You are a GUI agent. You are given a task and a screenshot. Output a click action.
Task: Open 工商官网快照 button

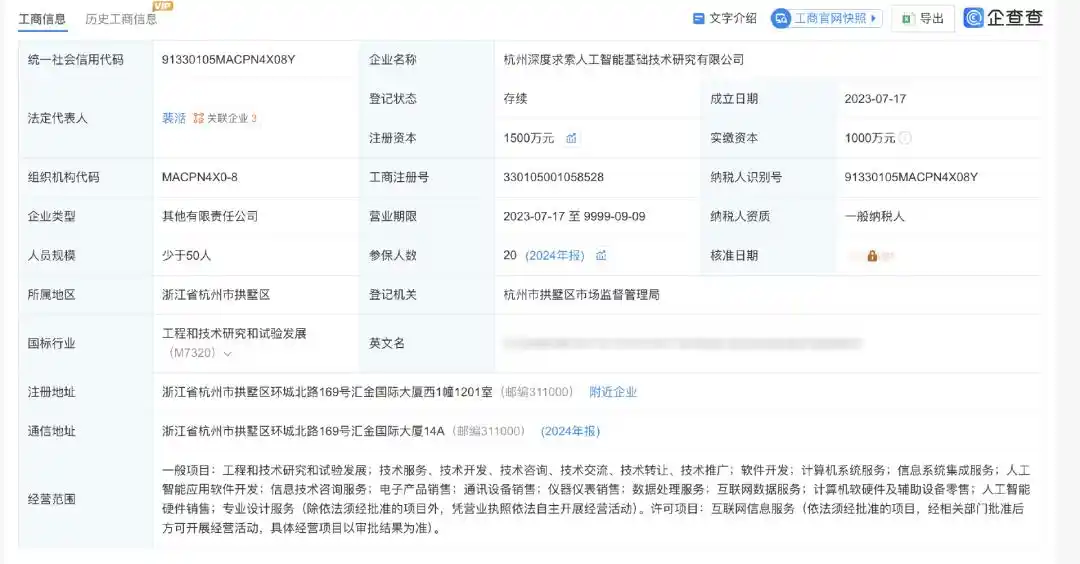click(827, 19)
